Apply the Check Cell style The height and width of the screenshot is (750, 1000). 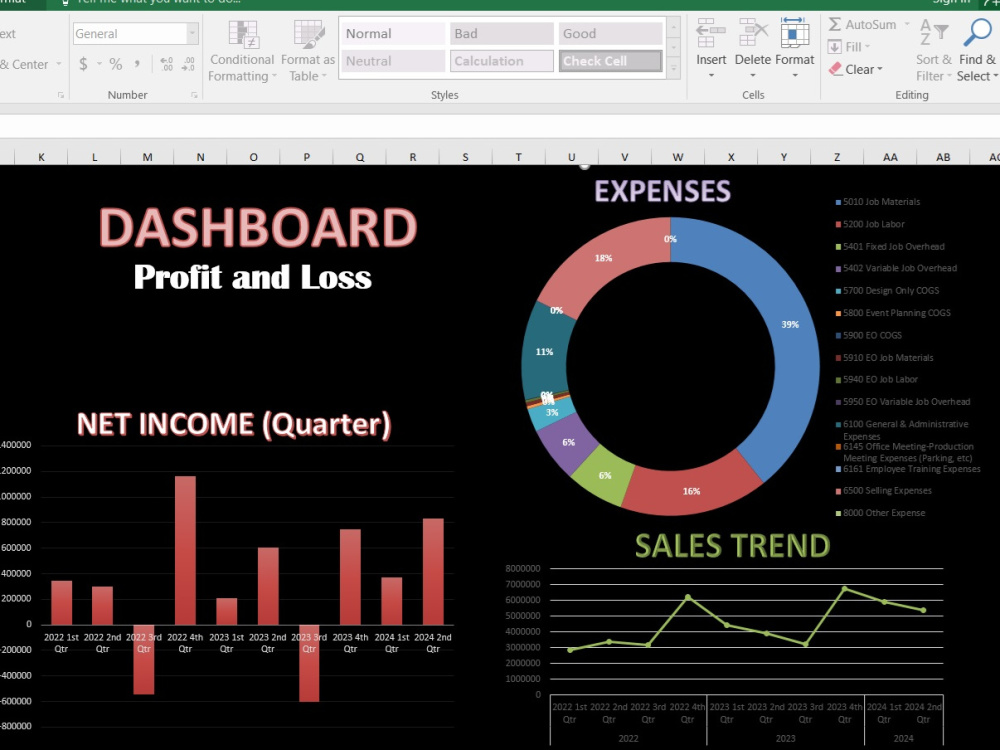pyautogui.click(x=610, y=61)
